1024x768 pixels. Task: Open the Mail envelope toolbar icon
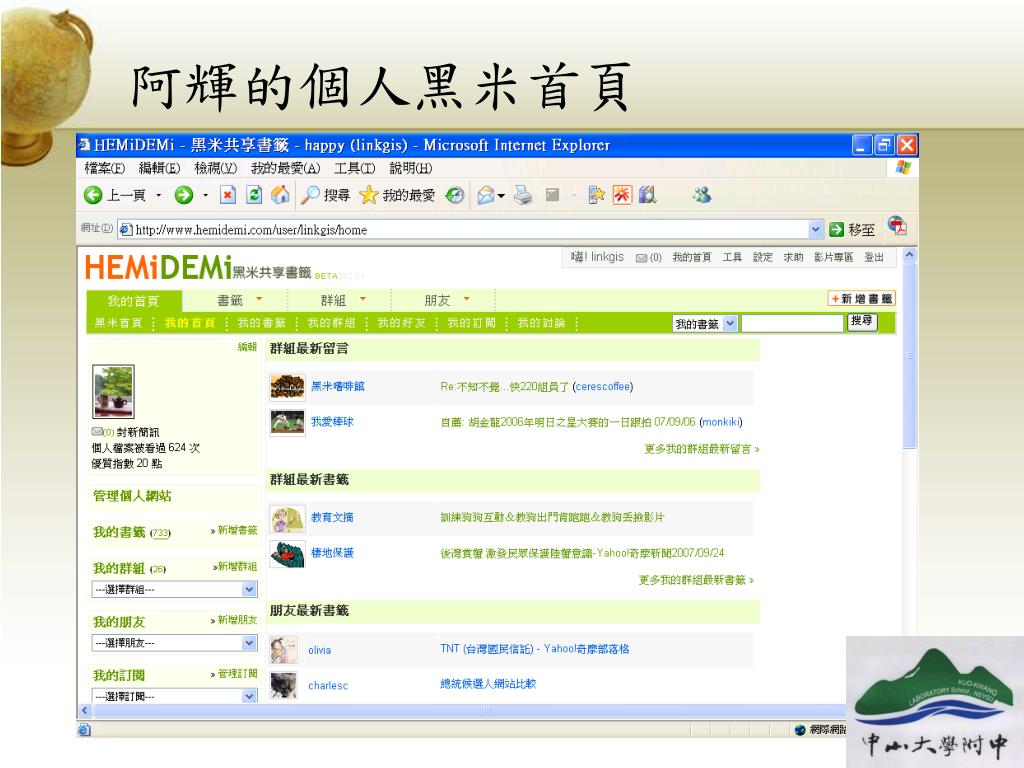[486, 195]
